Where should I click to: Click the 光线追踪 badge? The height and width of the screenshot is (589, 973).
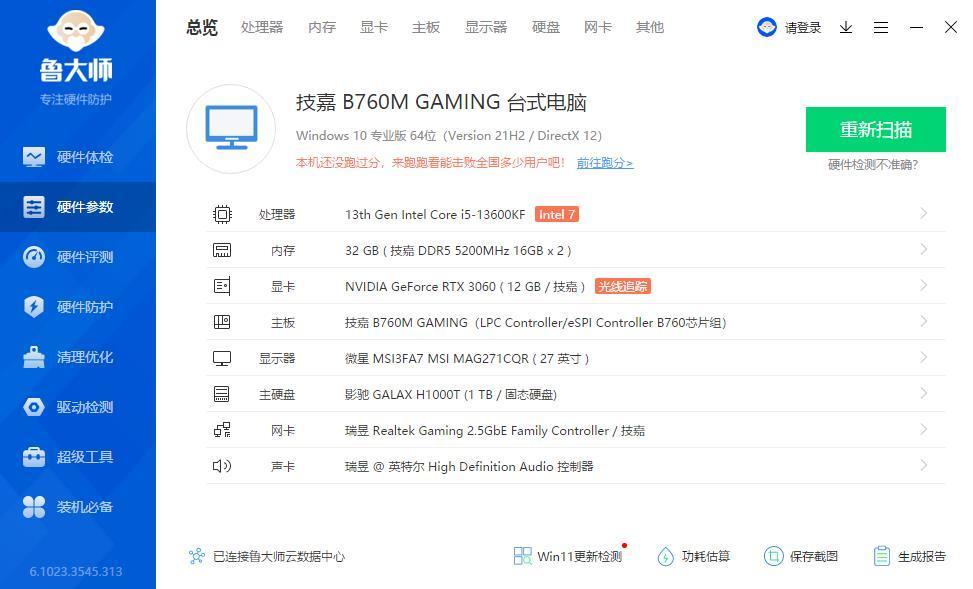point(622,286)
